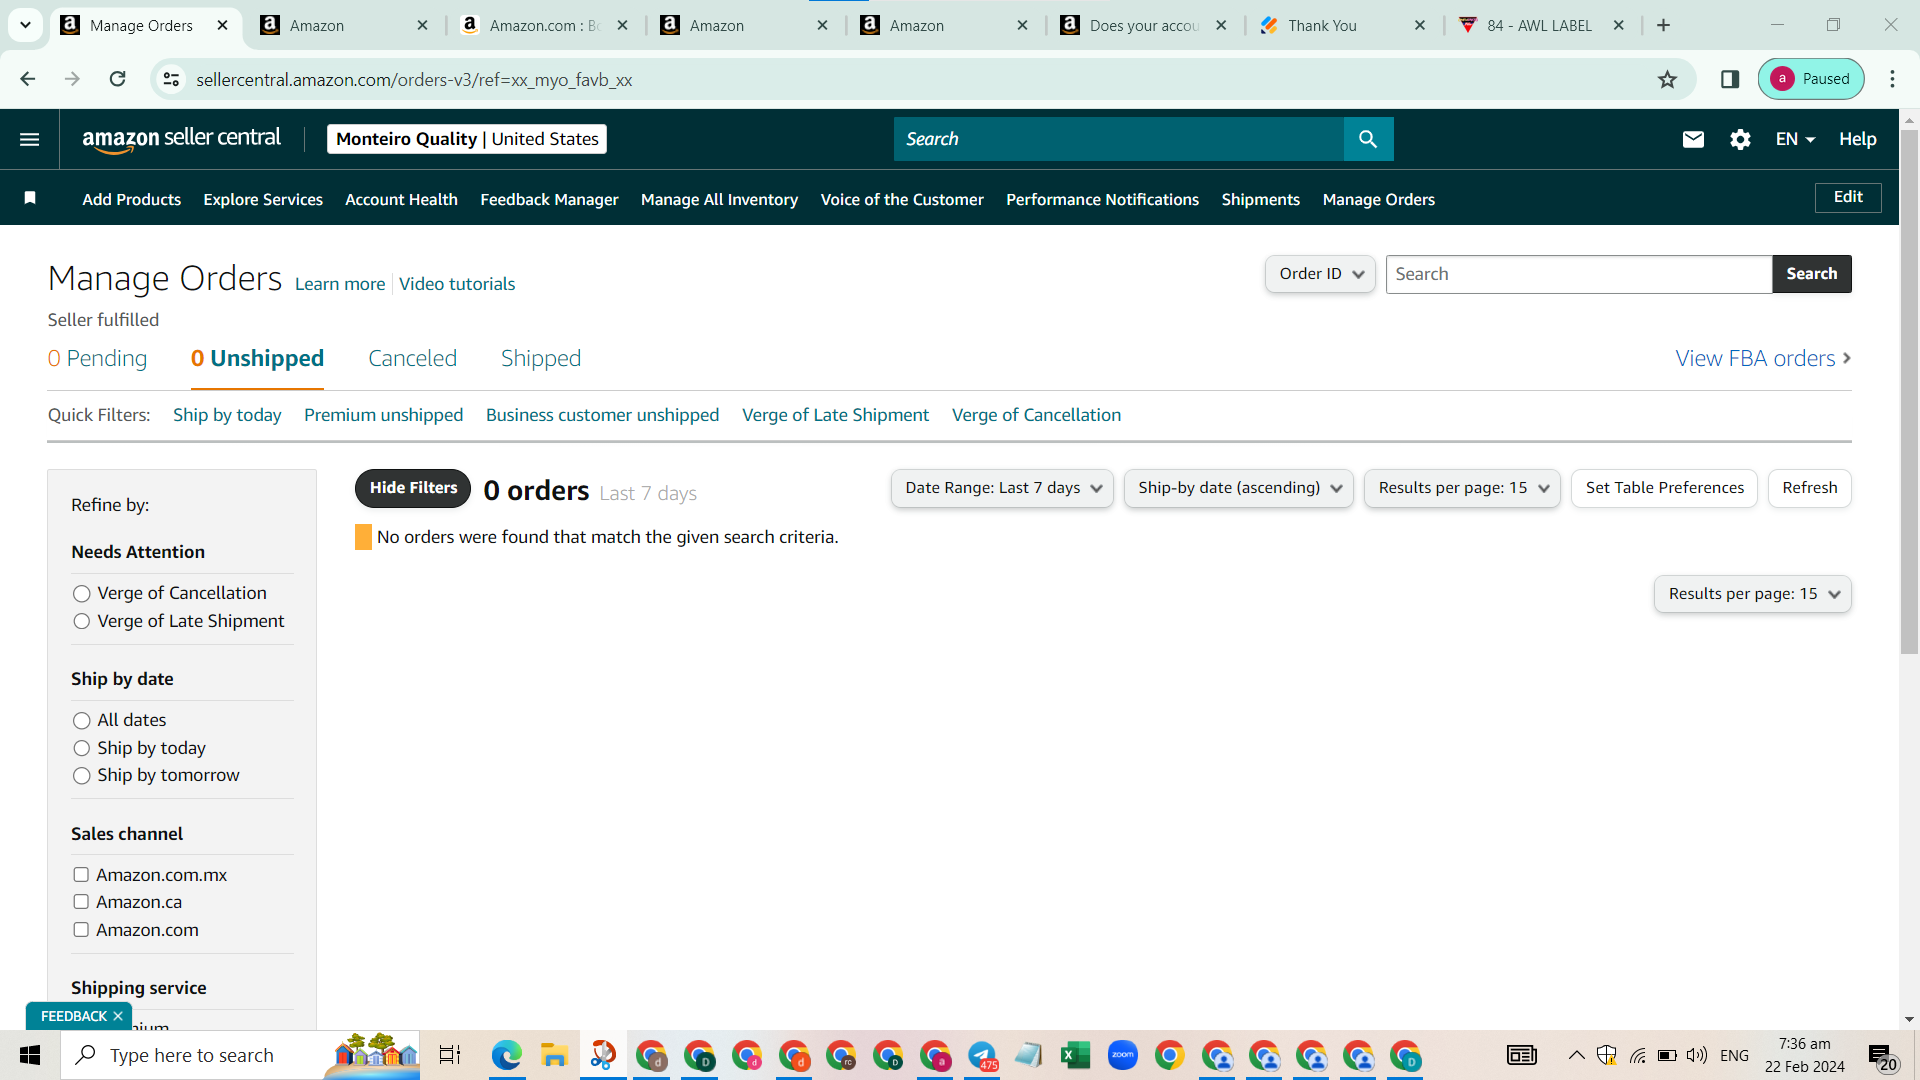
Task: Open Set Table Preferences
Action: (x=1664, y=488)
